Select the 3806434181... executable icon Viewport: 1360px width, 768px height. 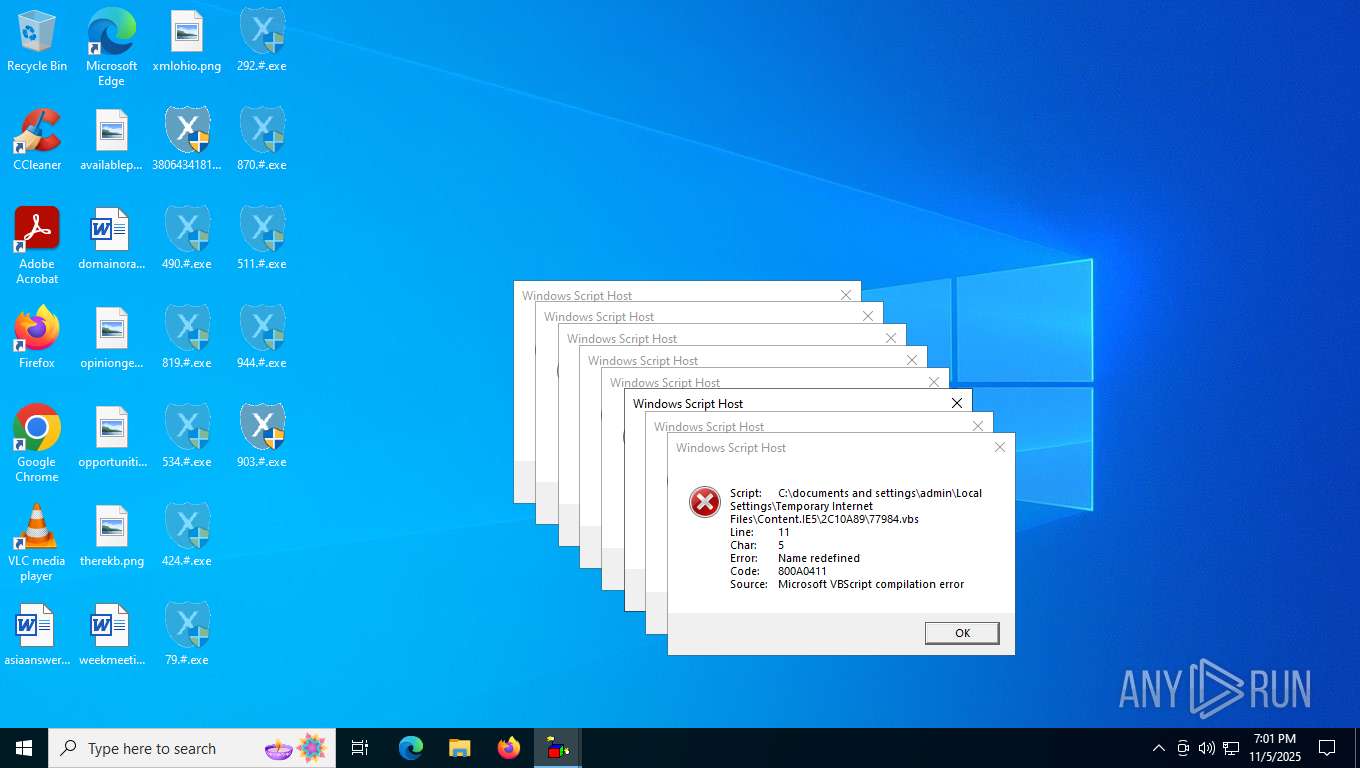(x=187, y=140)
